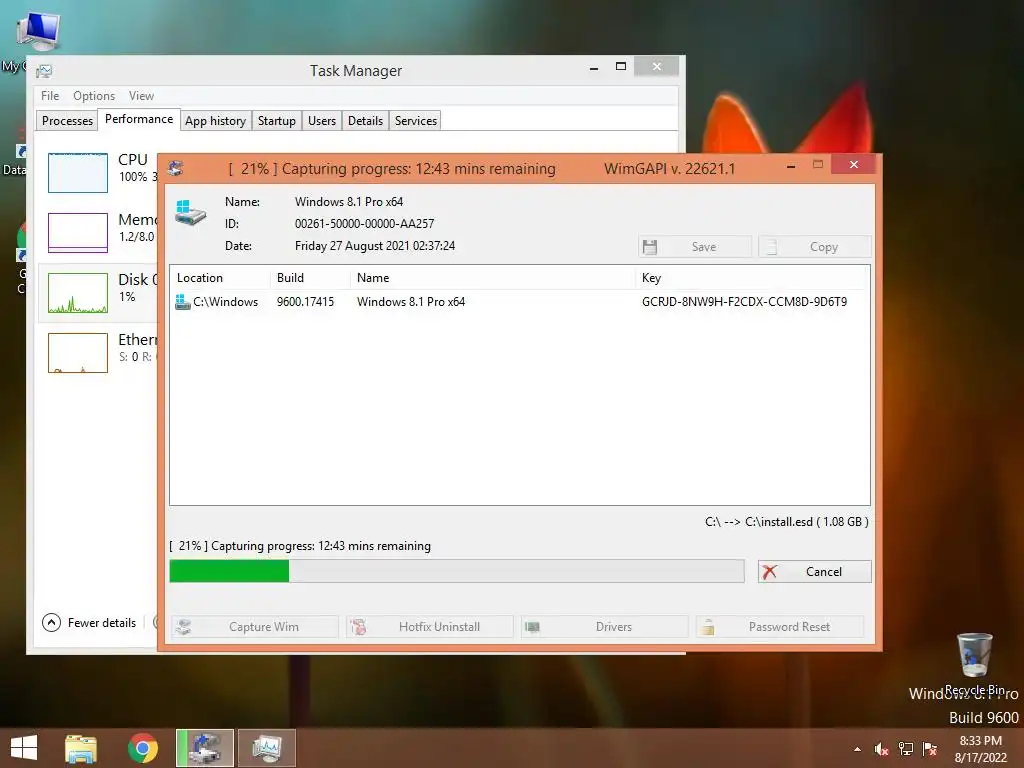This screenshot has width=1024, height=768.
Task: Click the Capture Wim button
Action: pos(255,627)
